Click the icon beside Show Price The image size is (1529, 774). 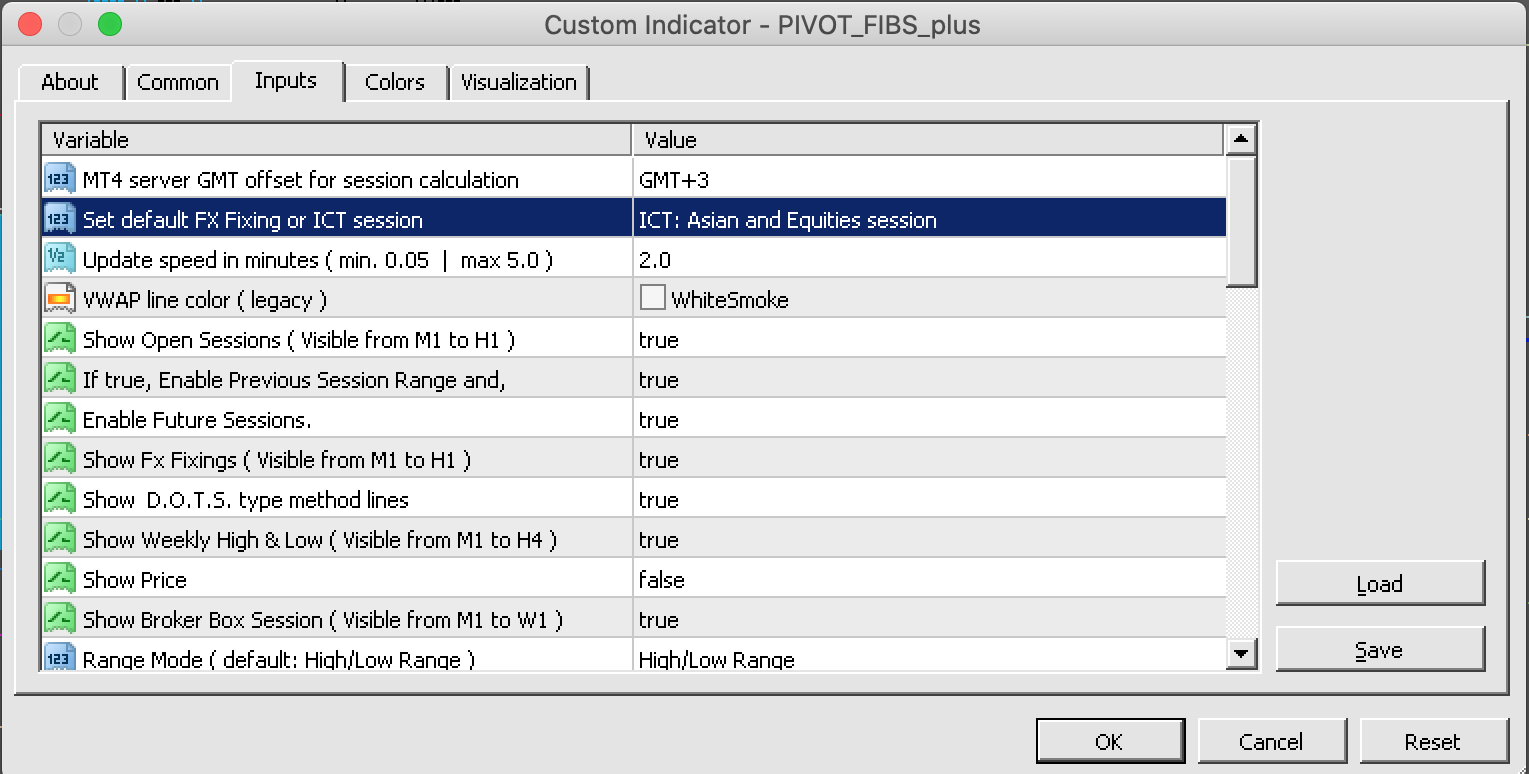(60, 580)
